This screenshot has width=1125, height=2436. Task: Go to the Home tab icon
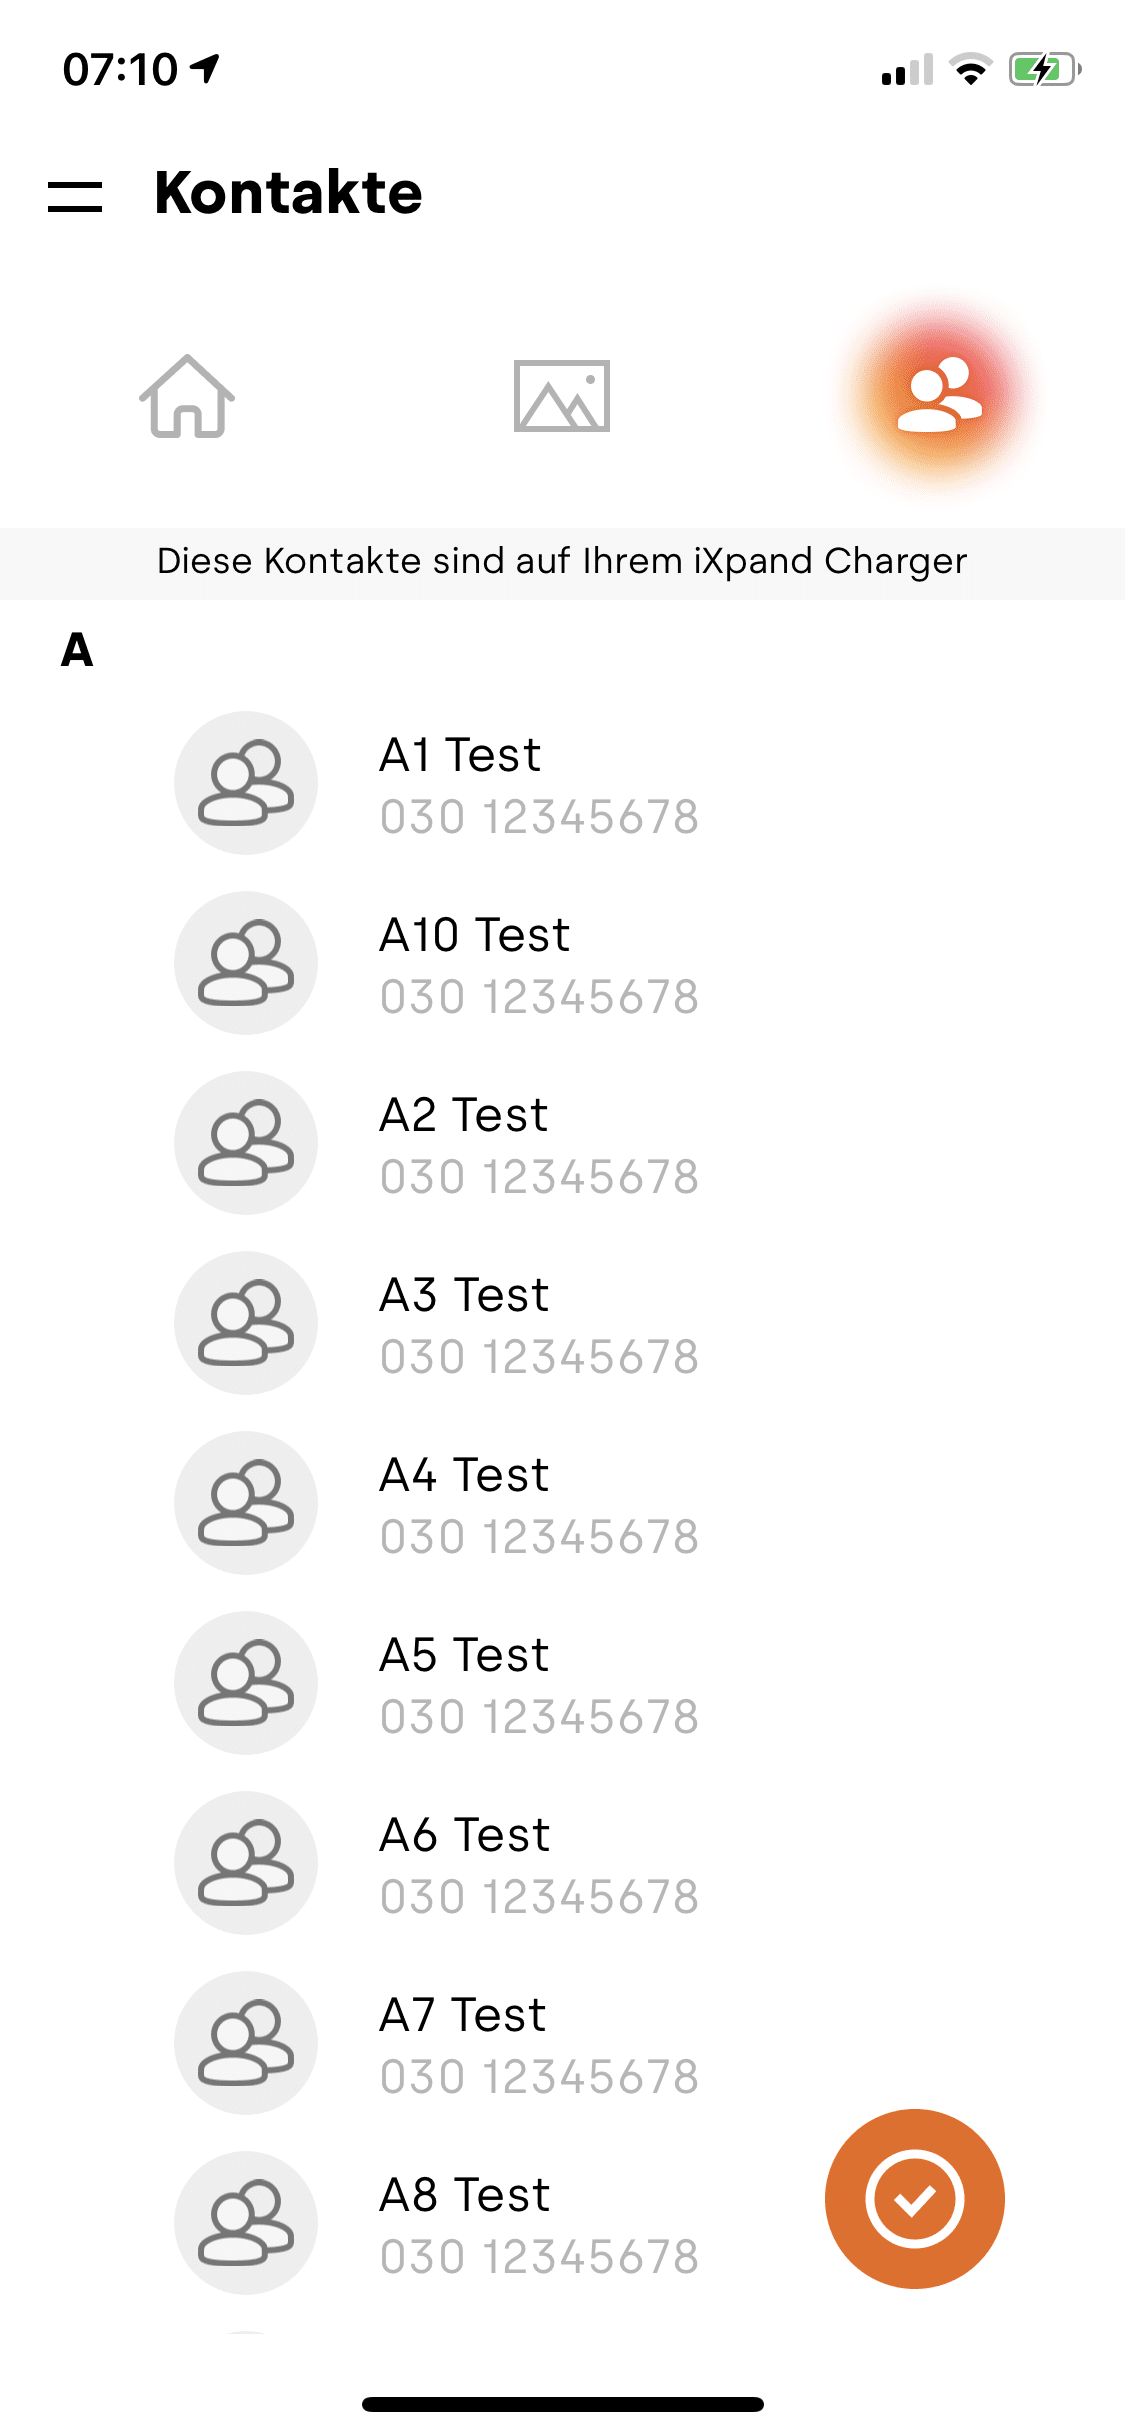187,396
